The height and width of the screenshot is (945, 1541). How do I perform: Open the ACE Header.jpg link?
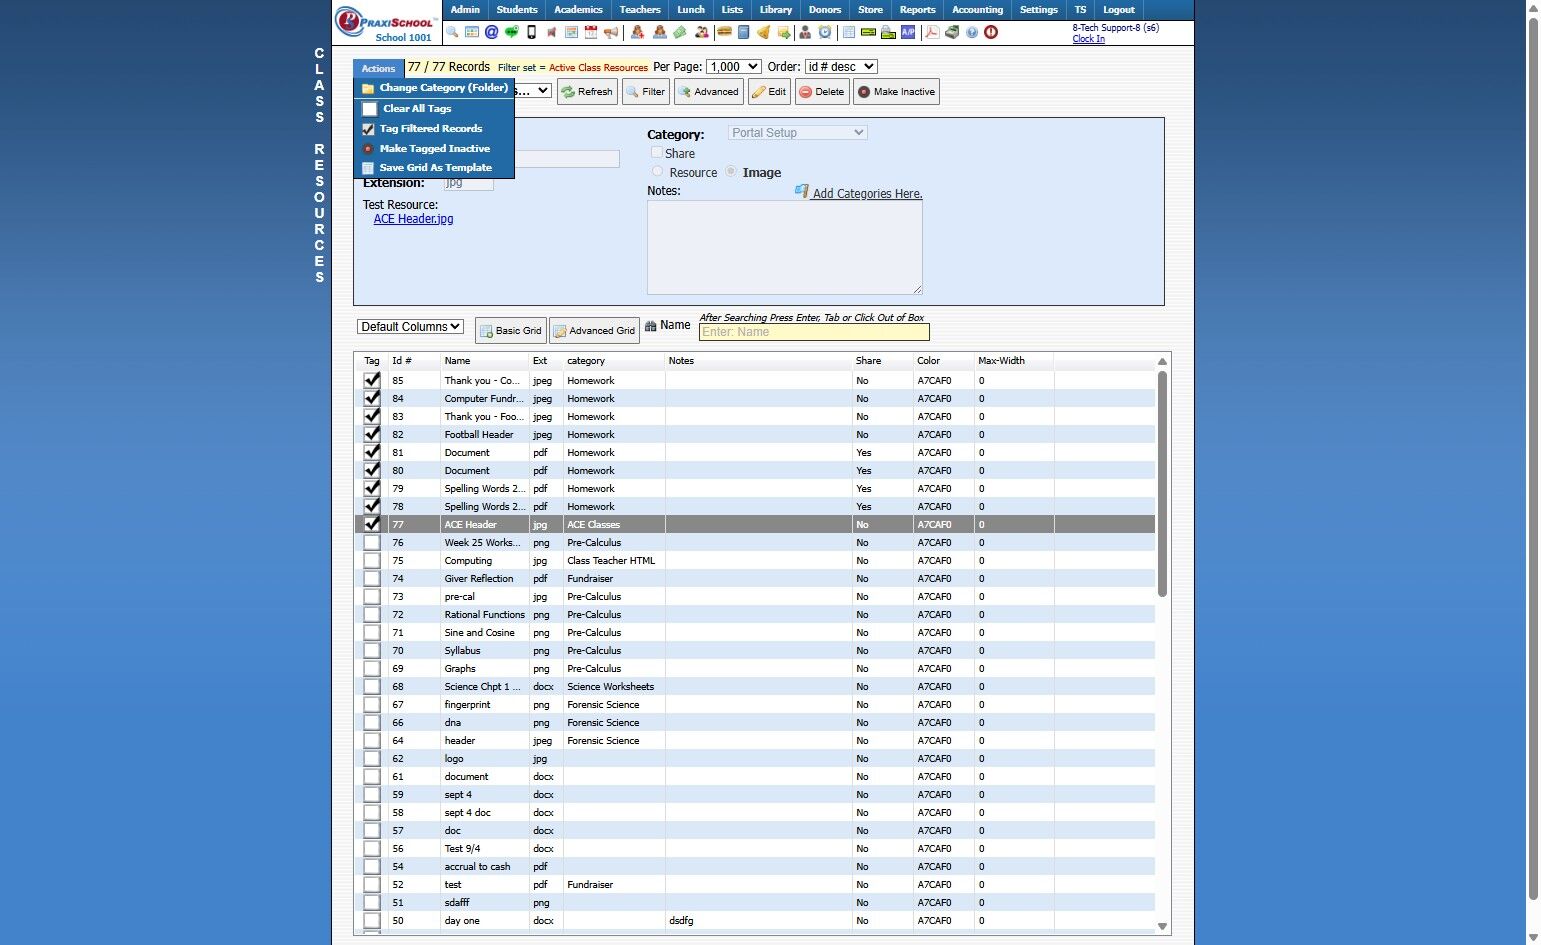pos(413,219)
